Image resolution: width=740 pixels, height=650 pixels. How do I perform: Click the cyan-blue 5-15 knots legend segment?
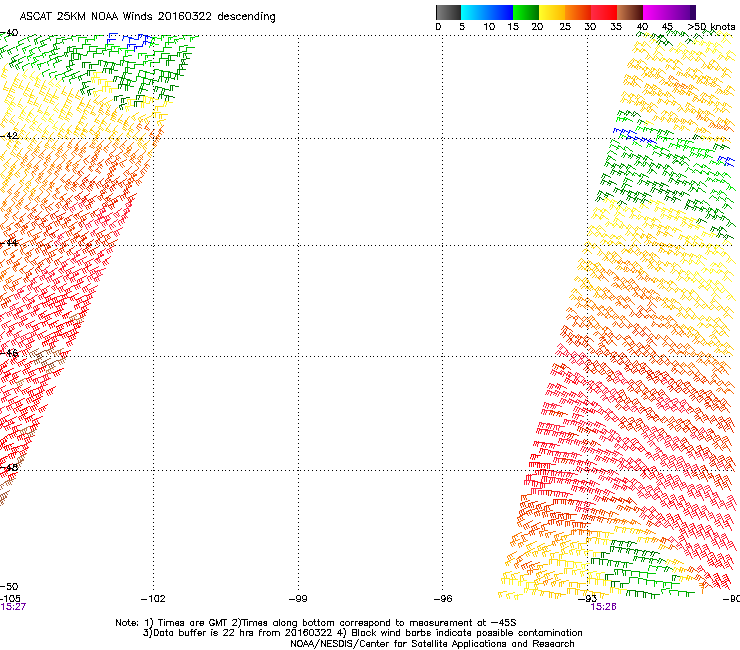487,12
